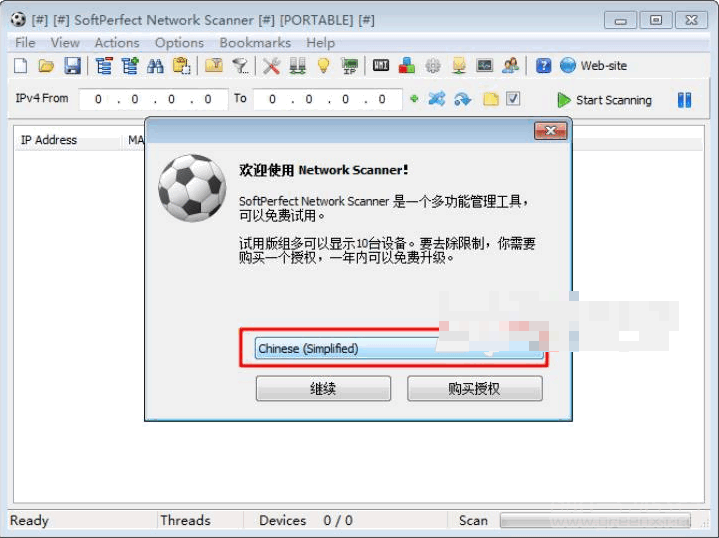The height and width of the screenshot is (538, 719).
Task: Click the New document toolbar icon
Action: point(21,66)
